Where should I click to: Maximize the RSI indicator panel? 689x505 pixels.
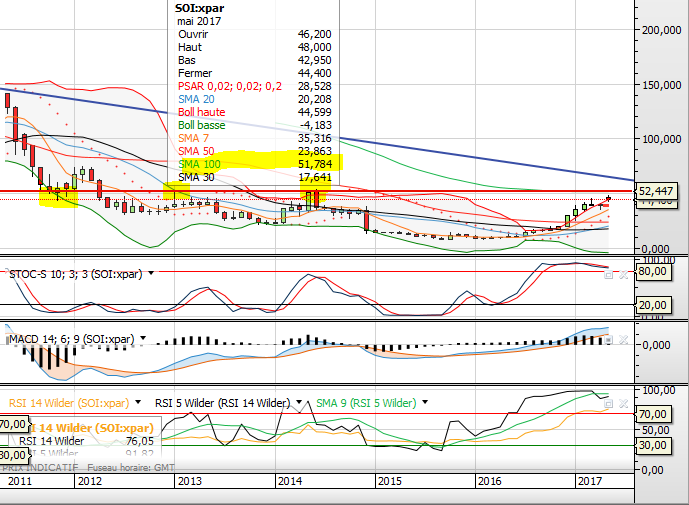point(608,403)
